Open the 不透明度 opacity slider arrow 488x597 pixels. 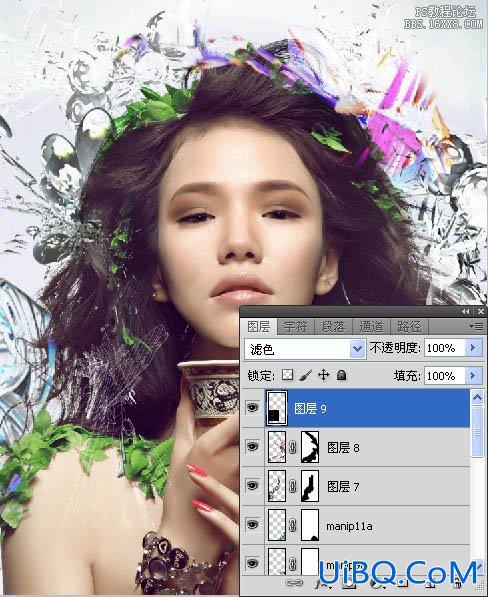point(473,348)
